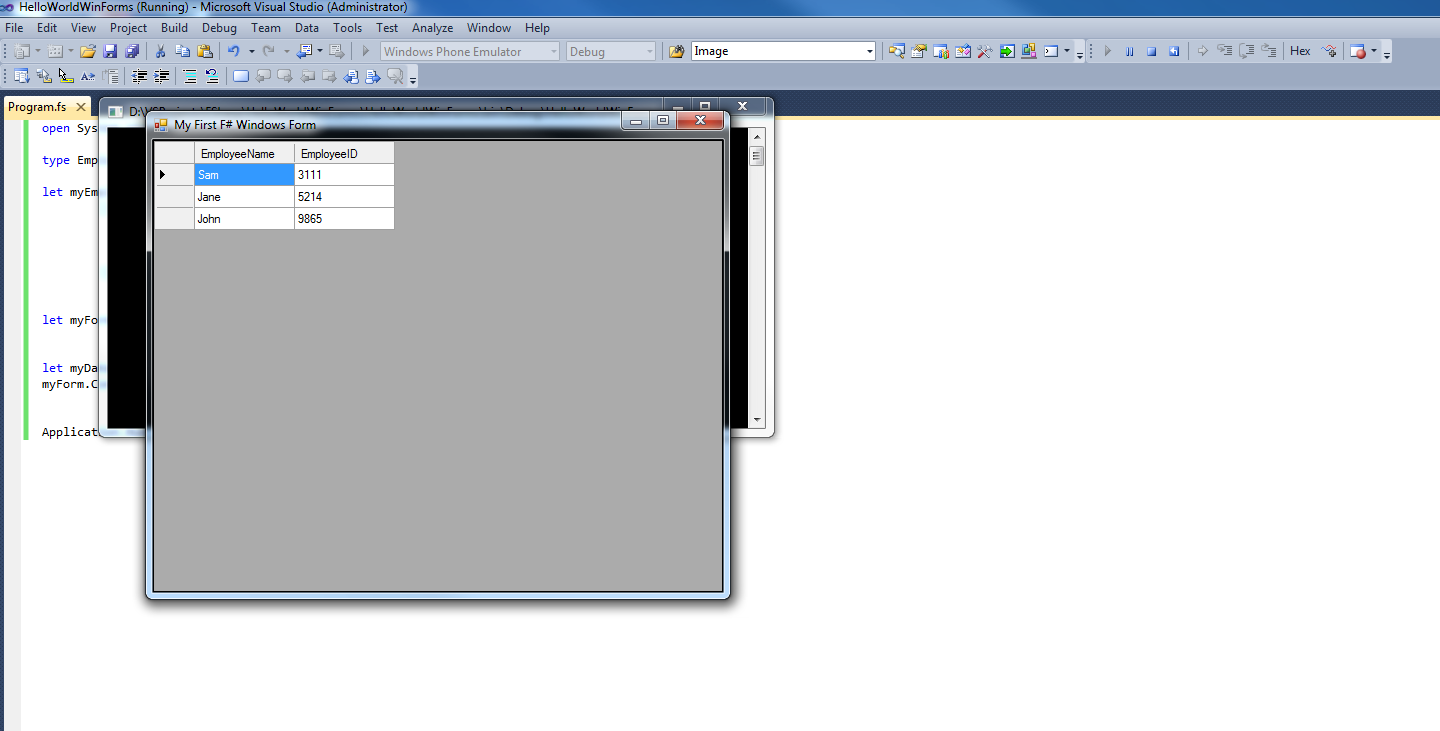Open the Windows Phone Emulator target dropdown
Image resolution: width=1440 pixels, height=731 pixels.
click(553, 50)
